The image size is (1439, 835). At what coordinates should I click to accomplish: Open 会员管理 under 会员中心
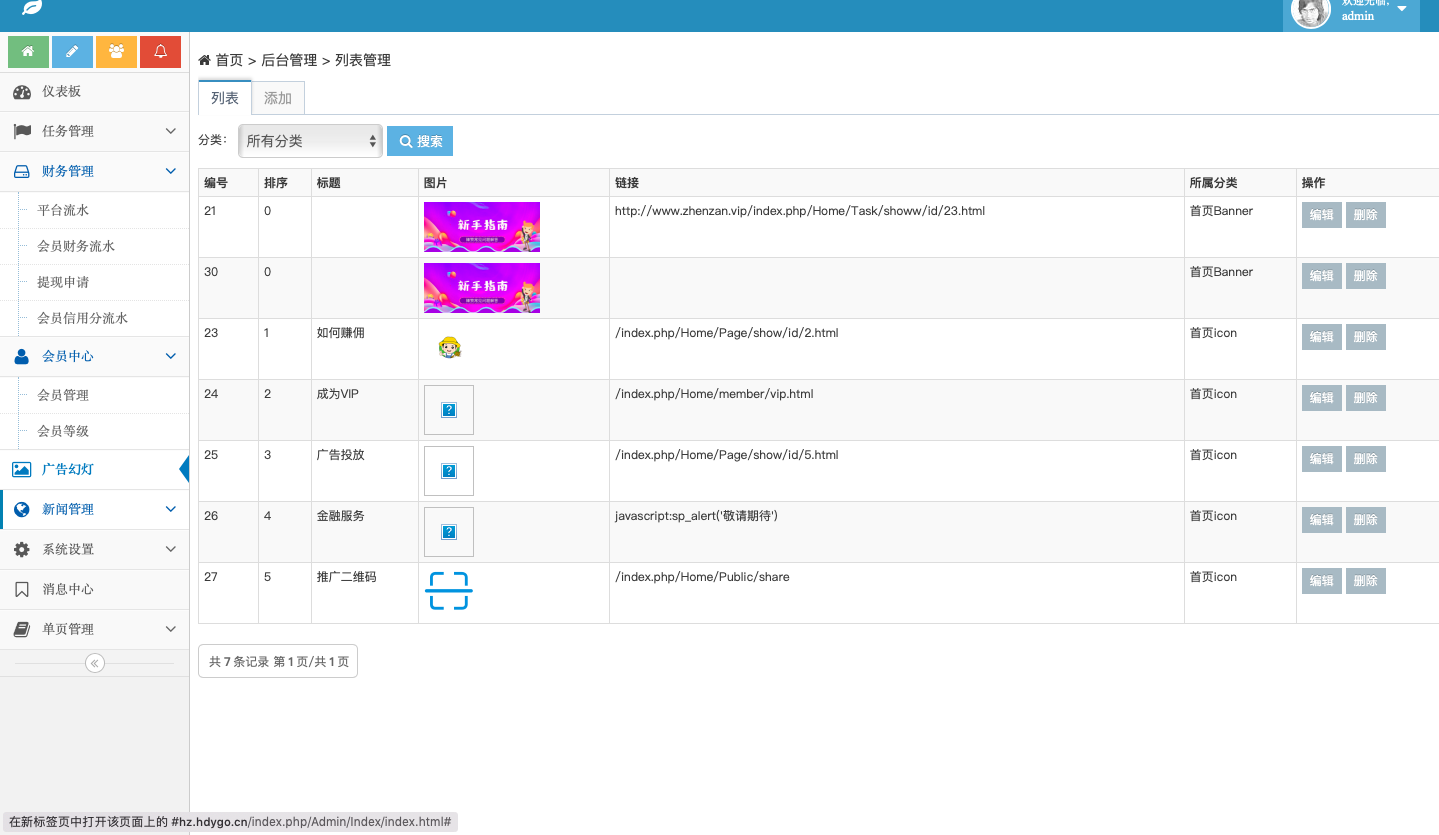[x=63, y=395]
